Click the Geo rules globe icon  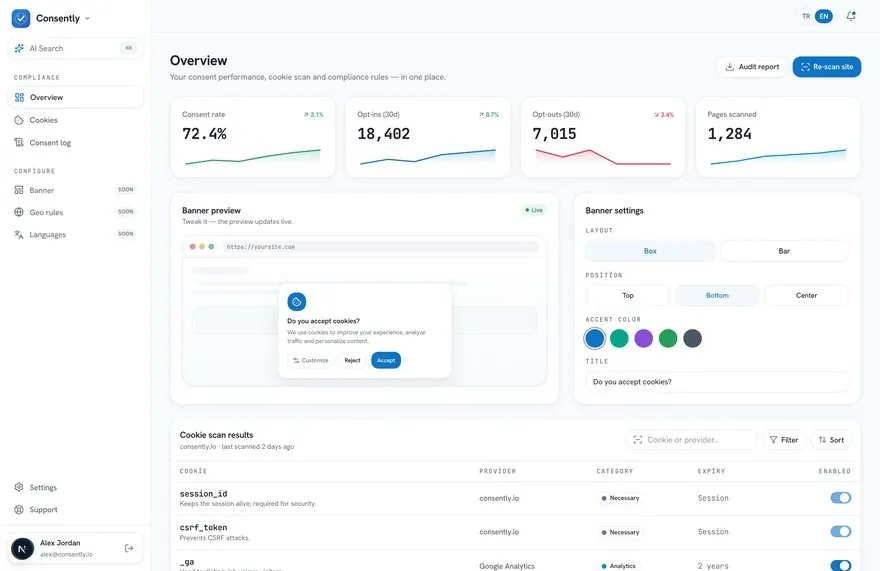click(x=19, y=212)
